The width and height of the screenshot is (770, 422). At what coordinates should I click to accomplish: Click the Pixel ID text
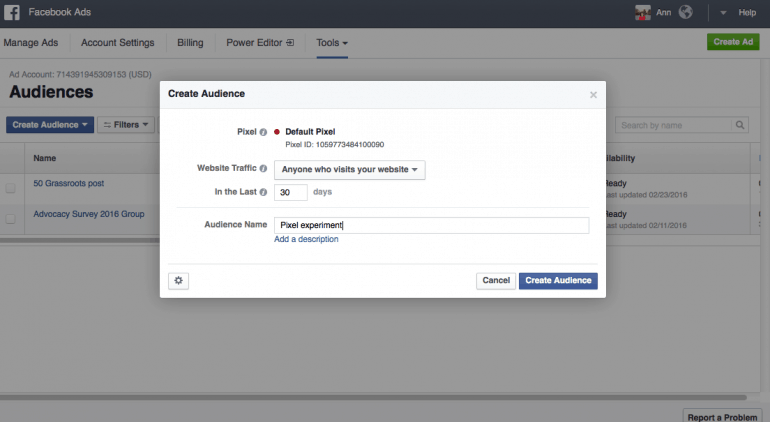tap(334, 144)
